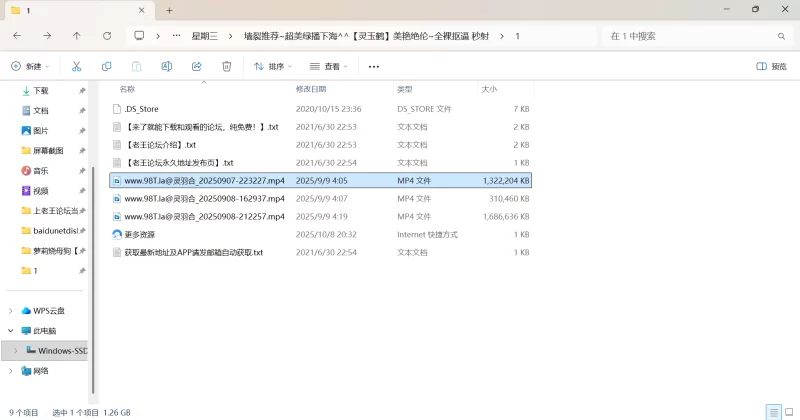Collapse the 此电脑 tree node

point(11,331)
